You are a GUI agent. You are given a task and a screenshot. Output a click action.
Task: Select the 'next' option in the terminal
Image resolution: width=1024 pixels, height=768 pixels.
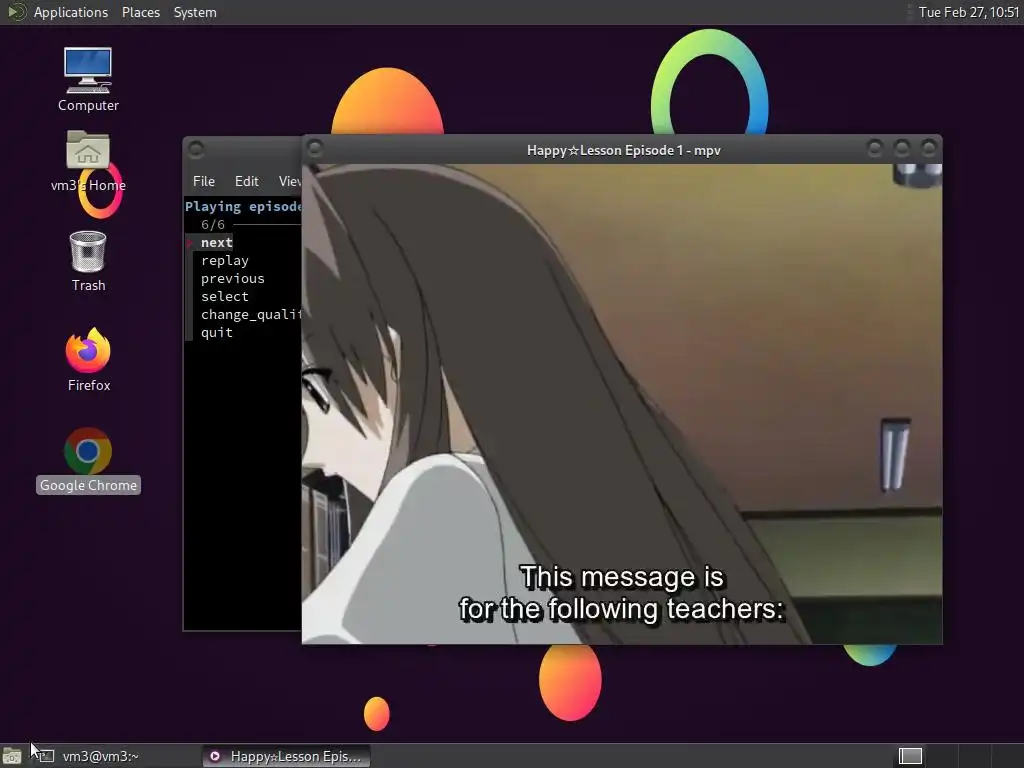pos(216,242)
